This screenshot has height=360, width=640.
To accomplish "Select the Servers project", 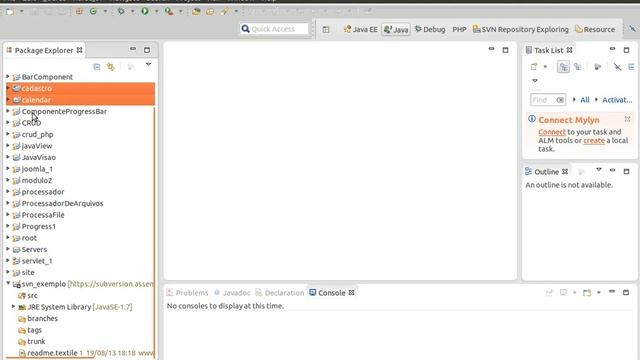I will pyautogui.click(x=34, y=249).
